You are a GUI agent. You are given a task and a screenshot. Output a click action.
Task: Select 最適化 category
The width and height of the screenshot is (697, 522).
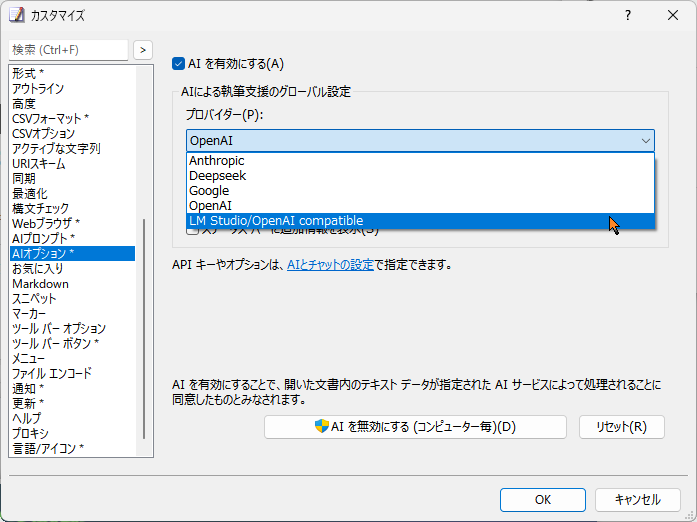pos(72,194)
